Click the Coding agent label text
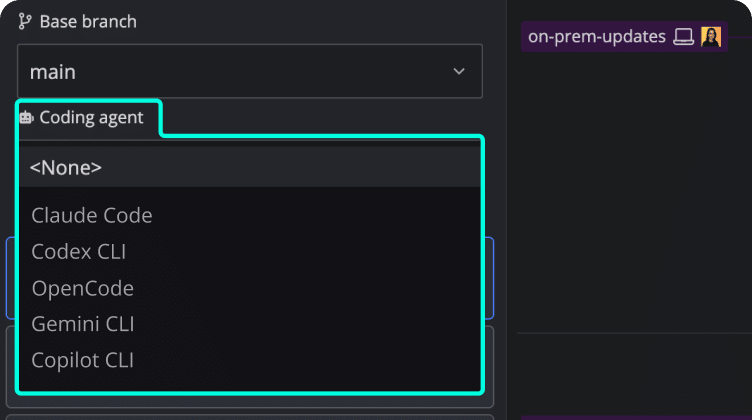752x420 pixels. click(x=91, y=118)
